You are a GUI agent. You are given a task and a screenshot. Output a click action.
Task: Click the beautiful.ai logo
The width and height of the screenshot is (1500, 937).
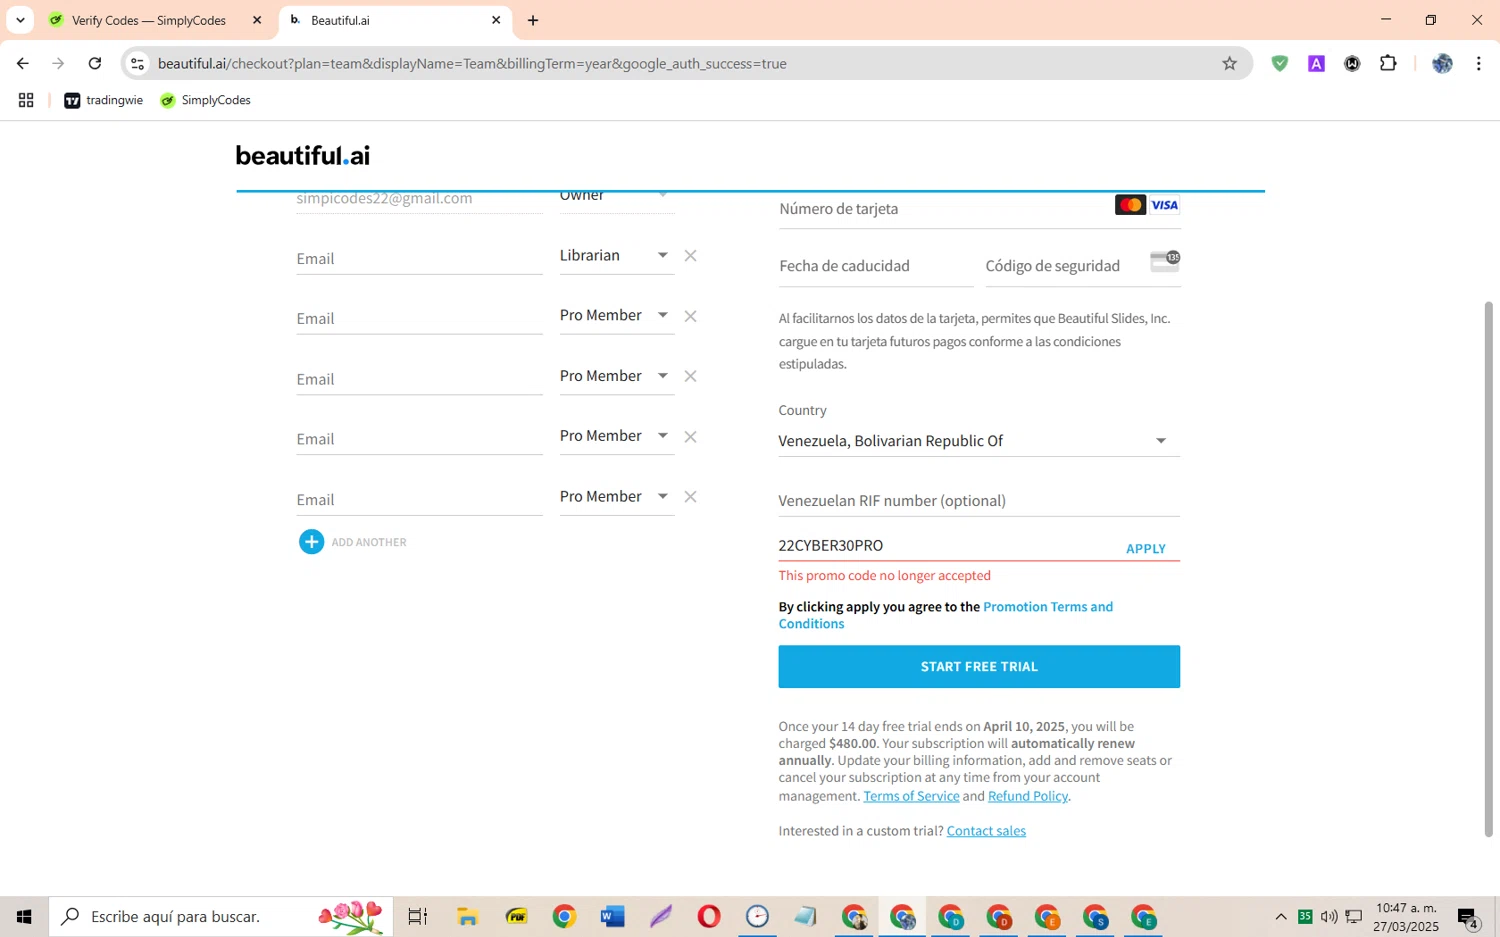tap(303, 155)
